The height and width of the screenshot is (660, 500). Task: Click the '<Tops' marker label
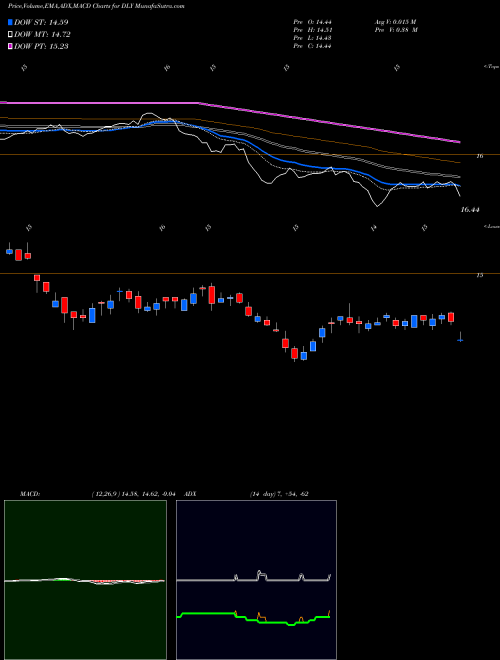click(x=491, y=67)
